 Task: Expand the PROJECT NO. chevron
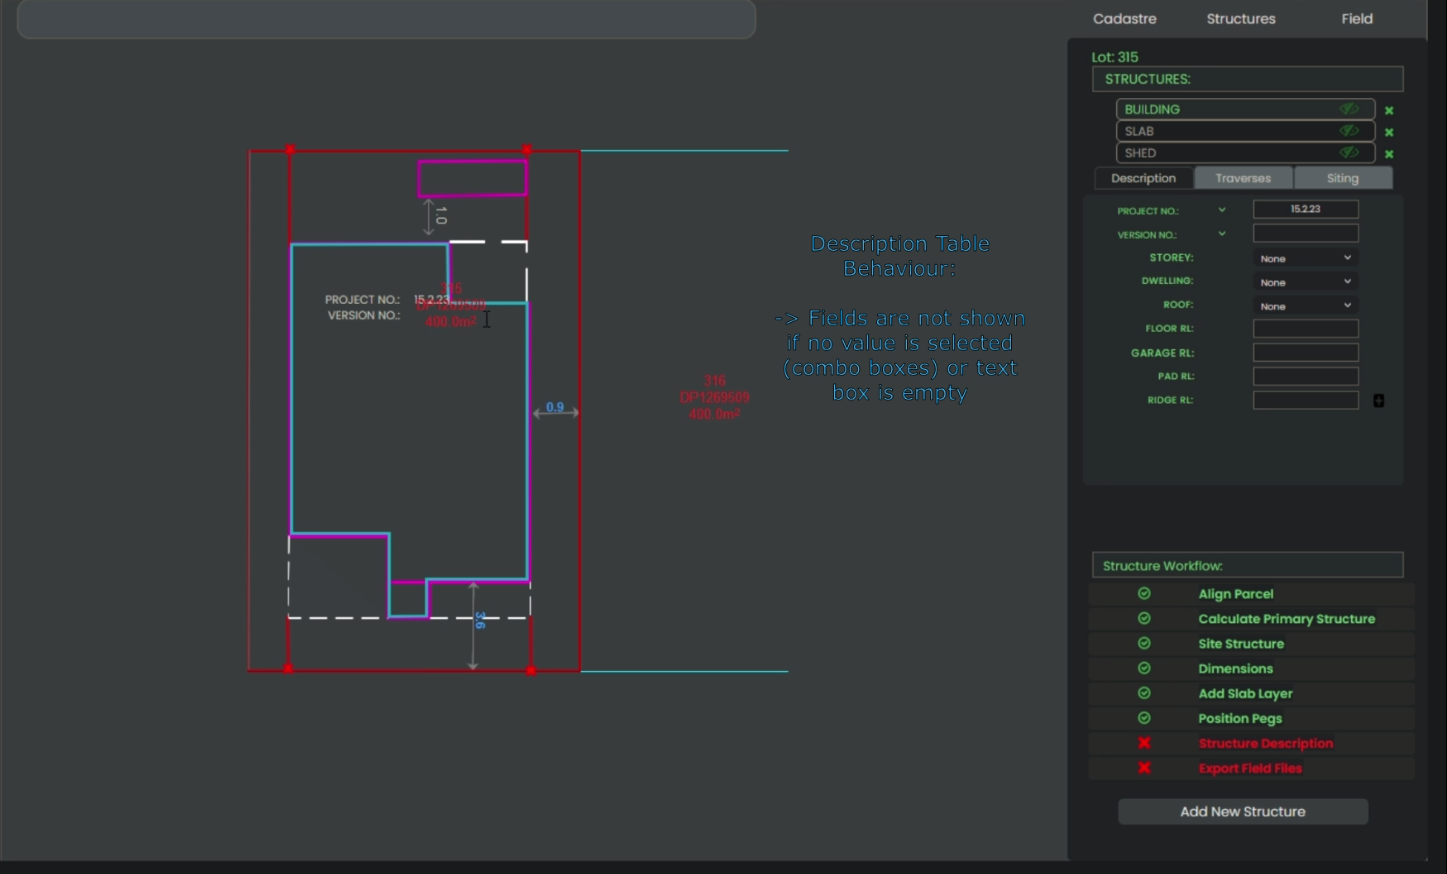tap(1222, 210)
